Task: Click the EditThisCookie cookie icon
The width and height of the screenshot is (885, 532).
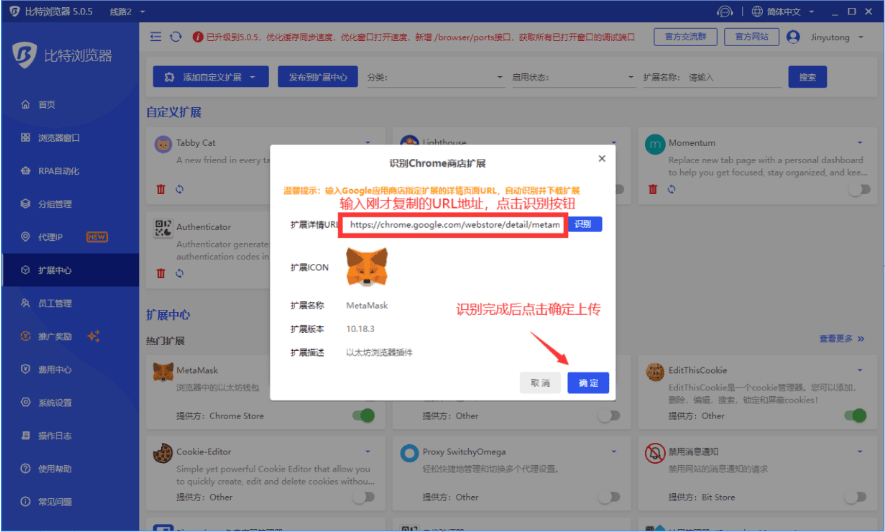Action: click(655, 372)
